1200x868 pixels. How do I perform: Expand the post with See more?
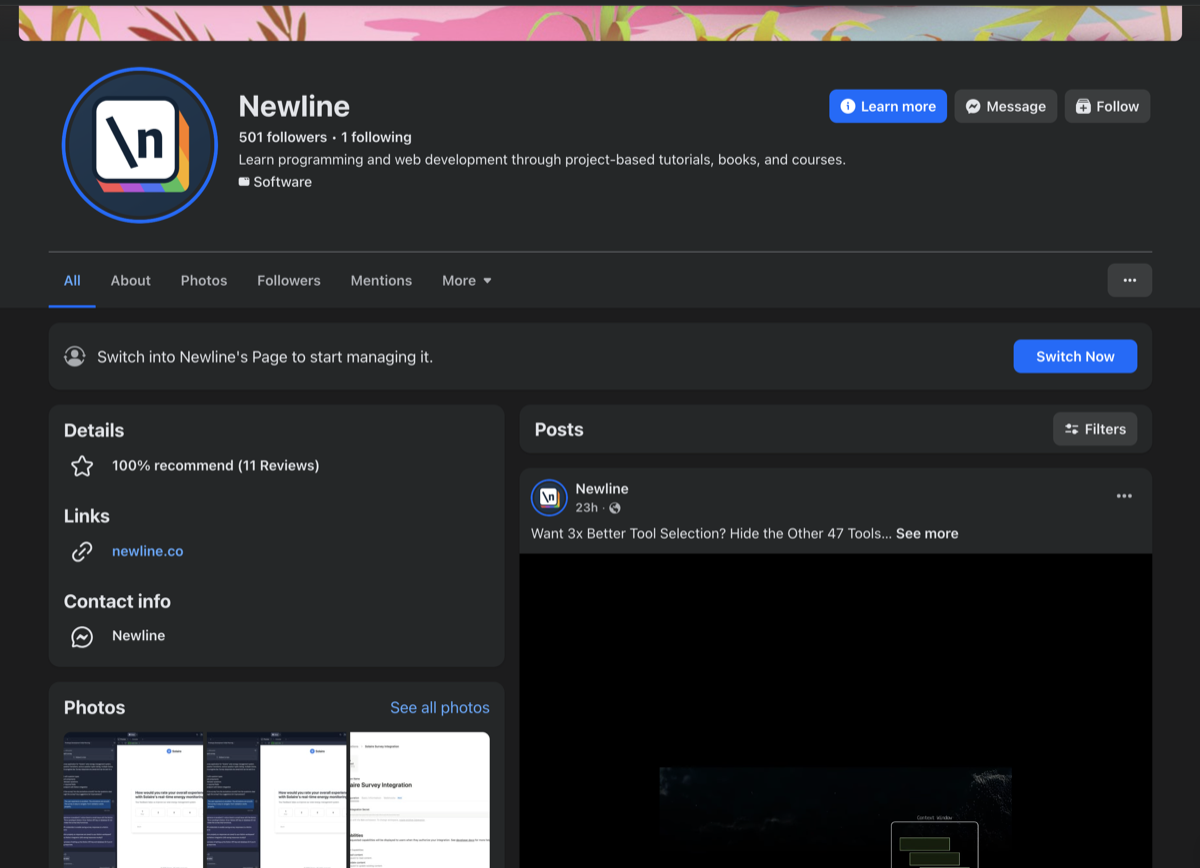(927, 533)
